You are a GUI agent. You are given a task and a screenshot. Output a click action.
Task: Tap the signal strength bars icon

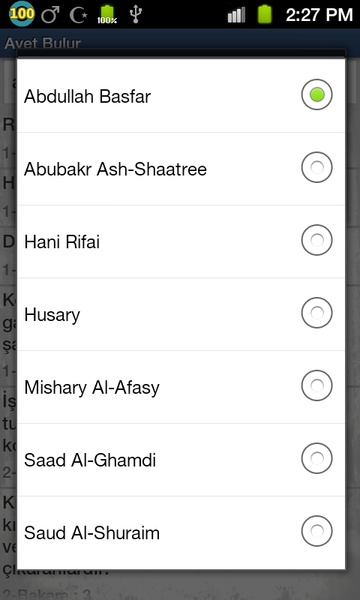(x=236, y=15)
